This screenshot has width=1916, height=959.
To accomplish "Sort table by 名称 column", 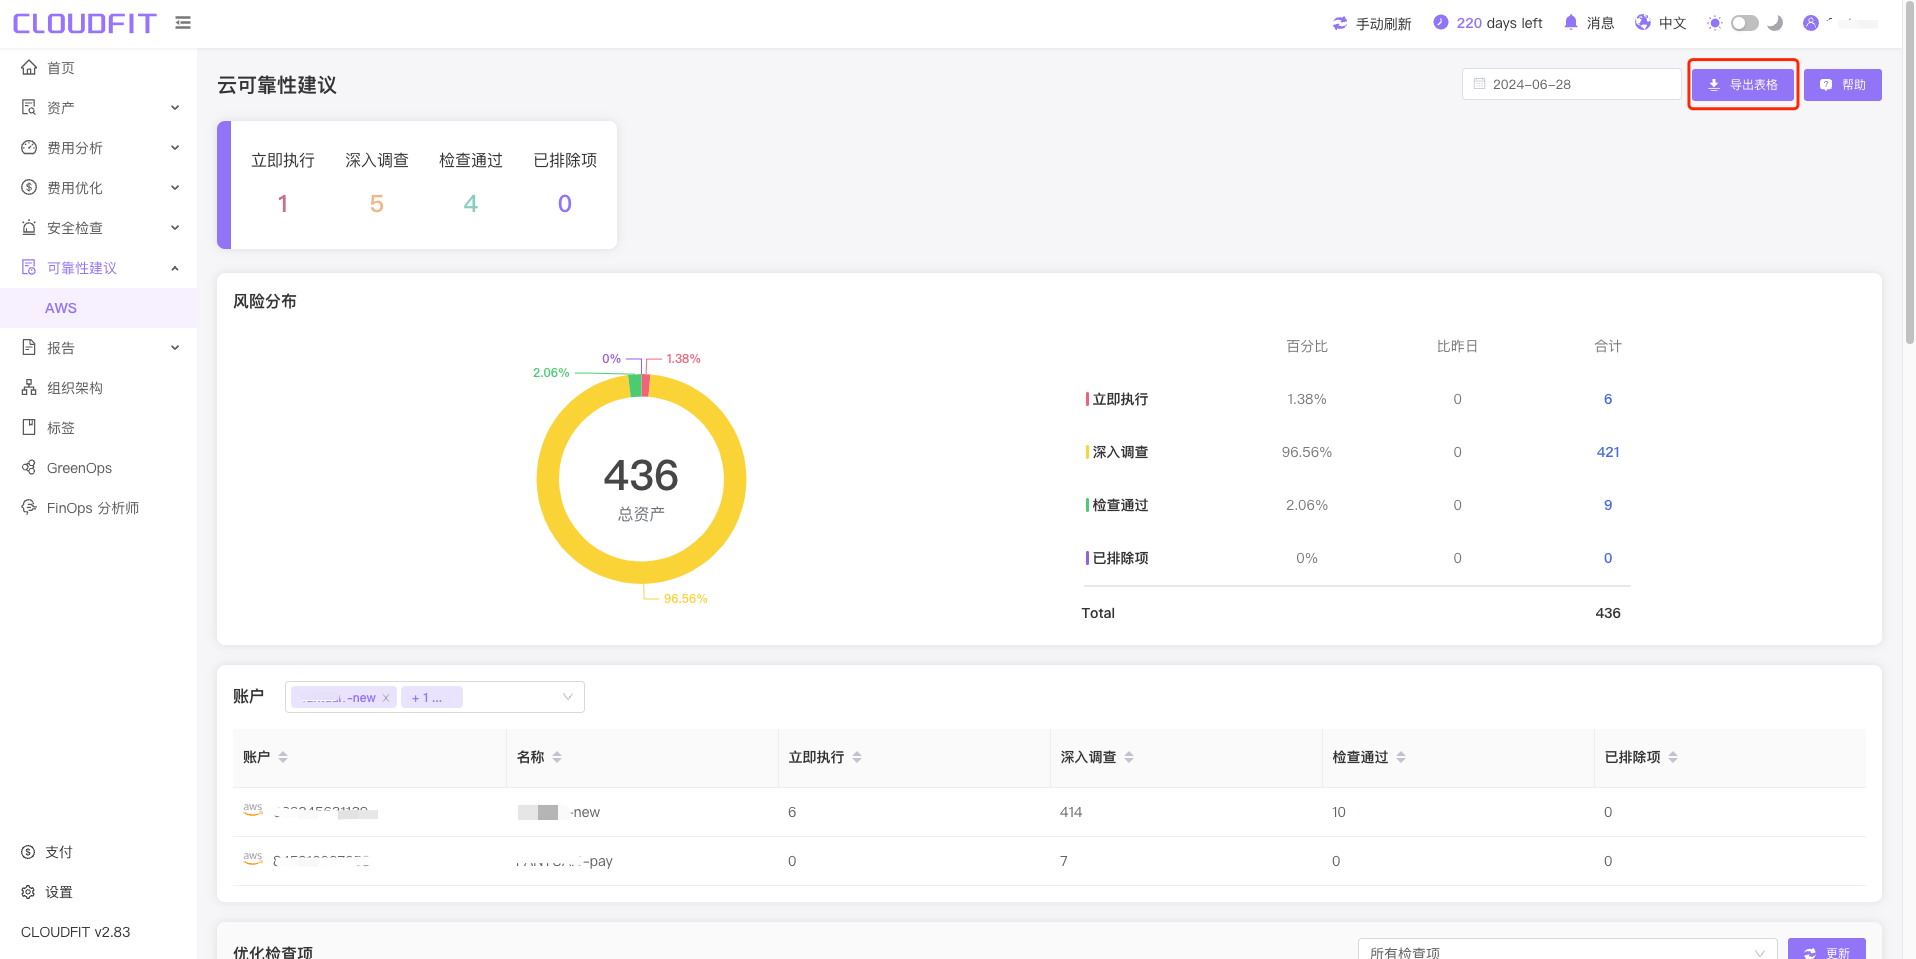I will click(x=557, y=757).
